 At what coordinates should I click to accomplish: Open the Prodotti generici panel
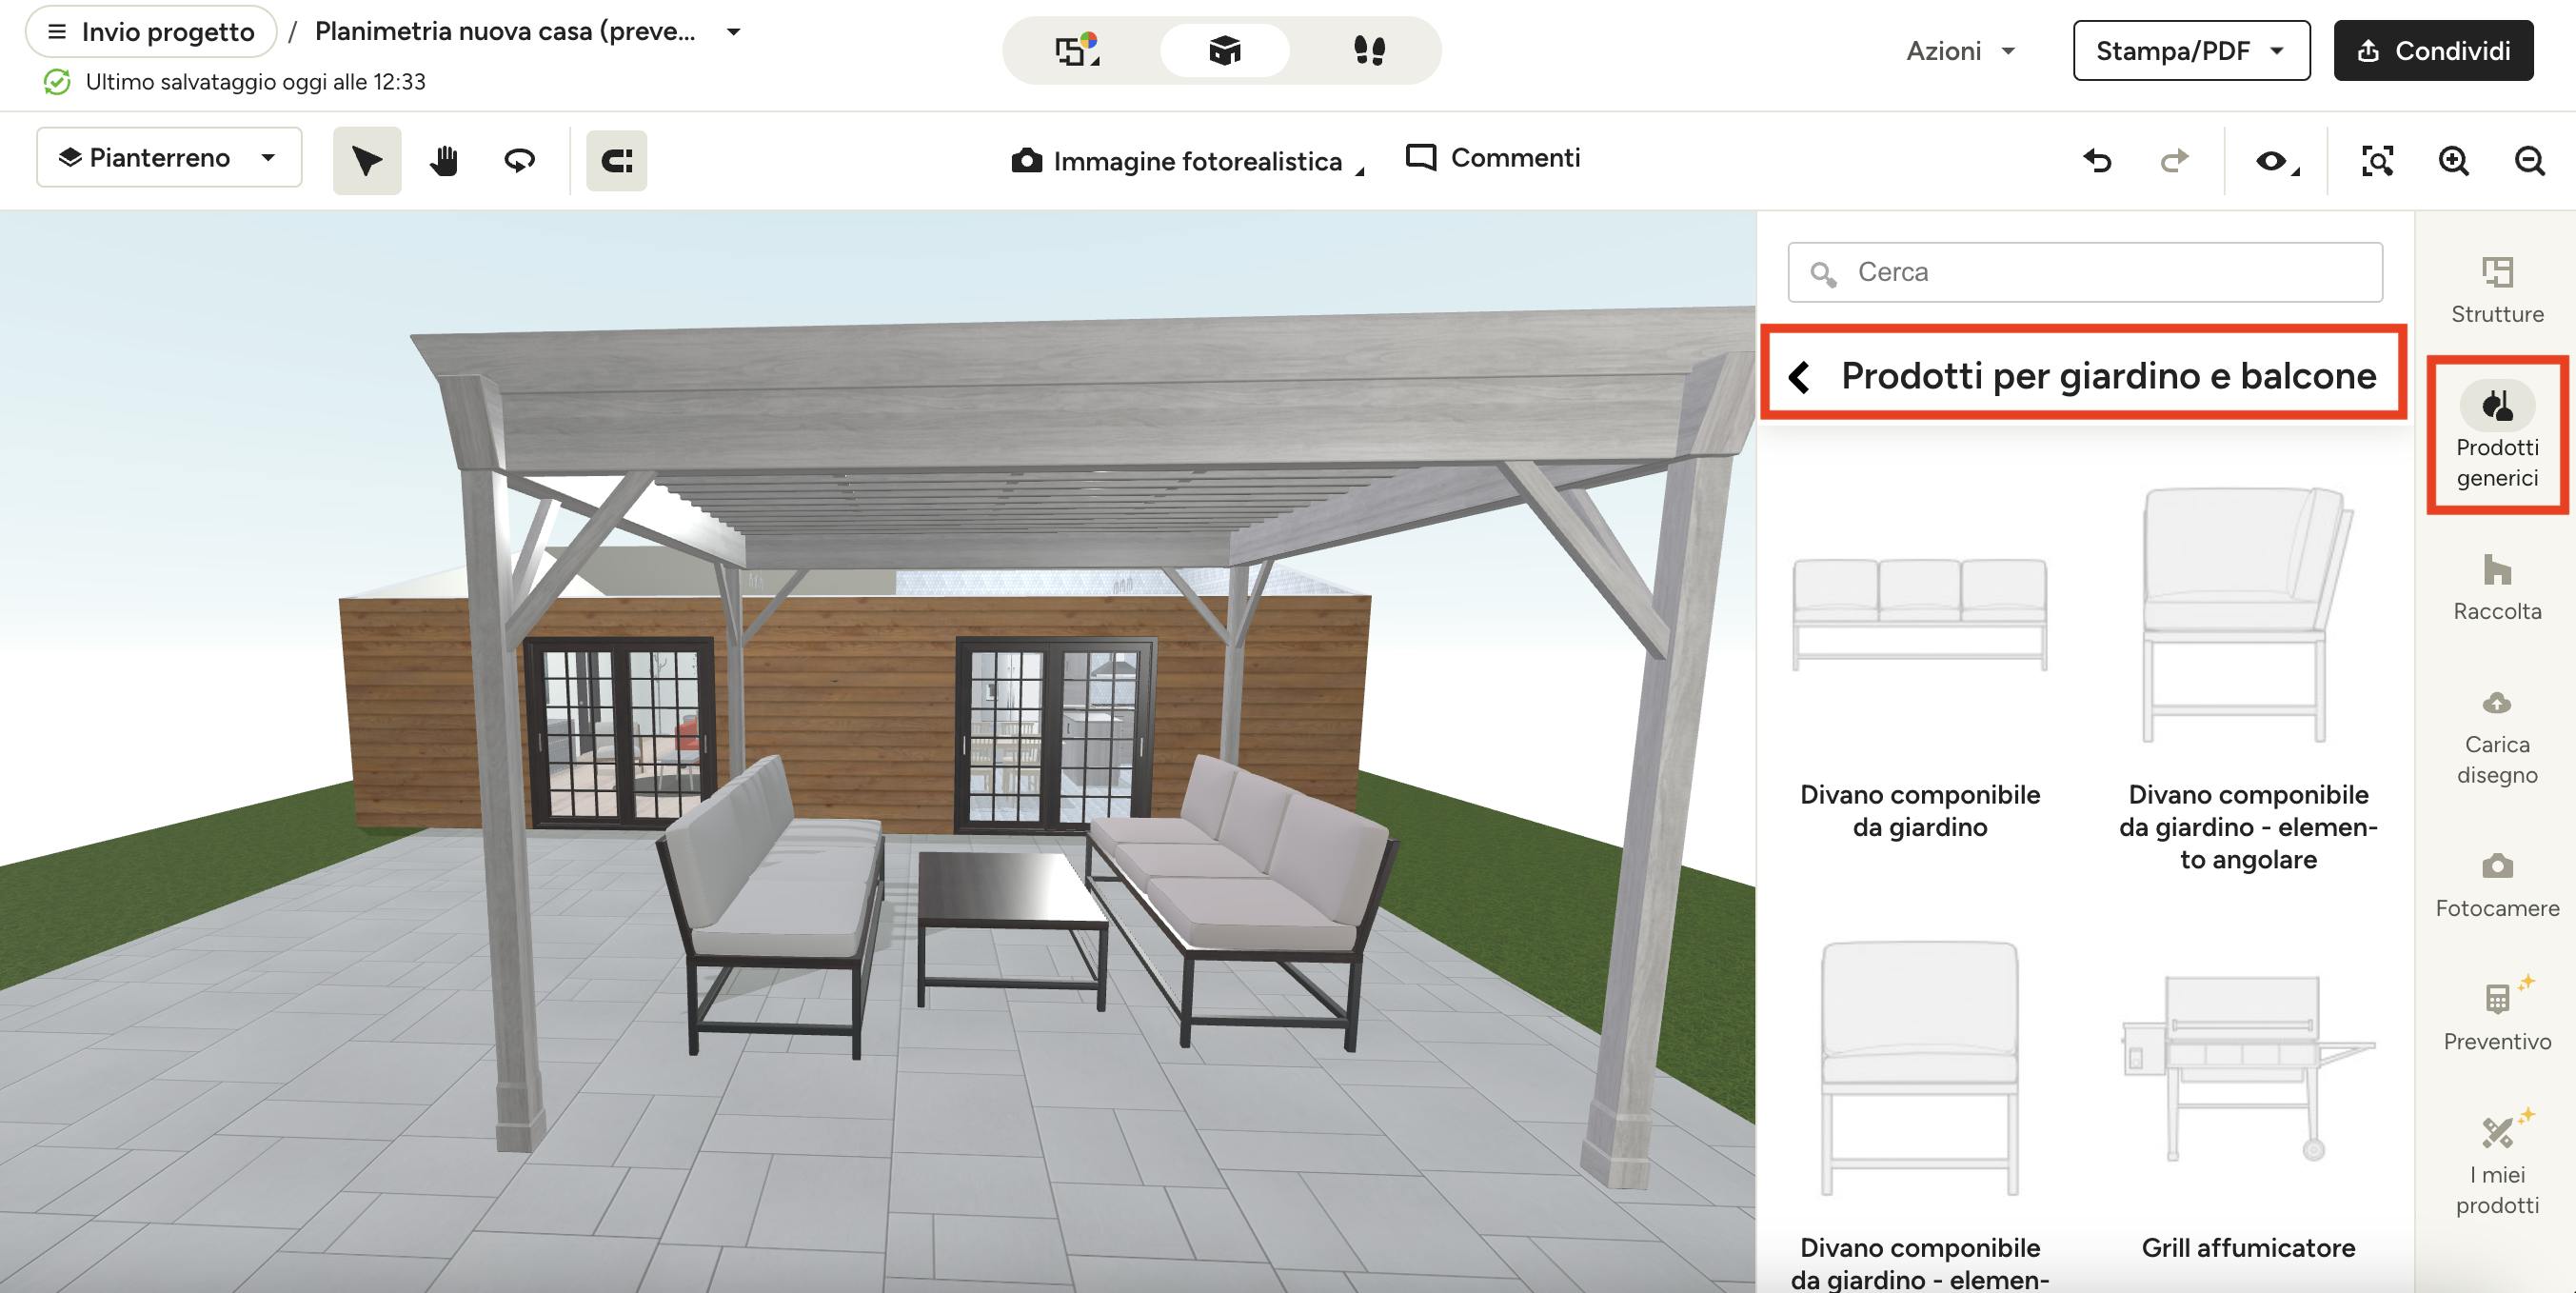2497,436
